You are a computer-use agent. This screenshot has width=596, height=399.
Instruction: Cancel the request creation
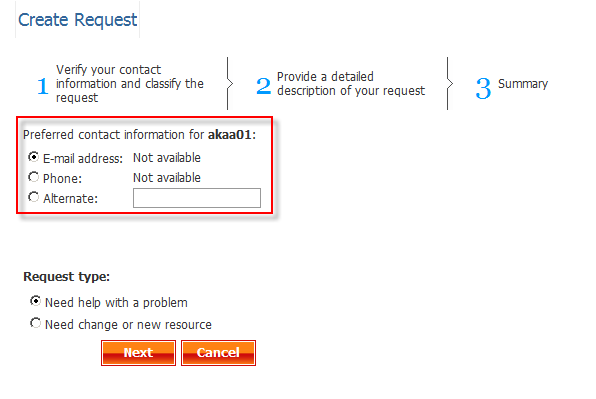point(218,353)
